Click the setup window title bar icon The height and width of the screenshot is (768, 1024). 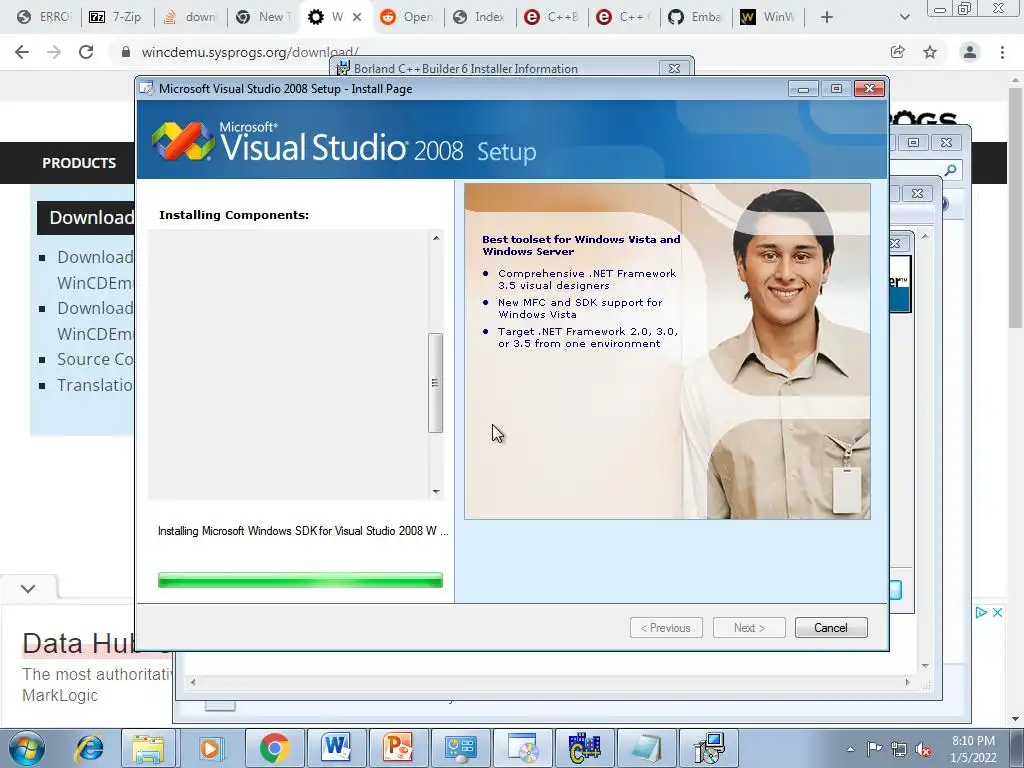147,88
